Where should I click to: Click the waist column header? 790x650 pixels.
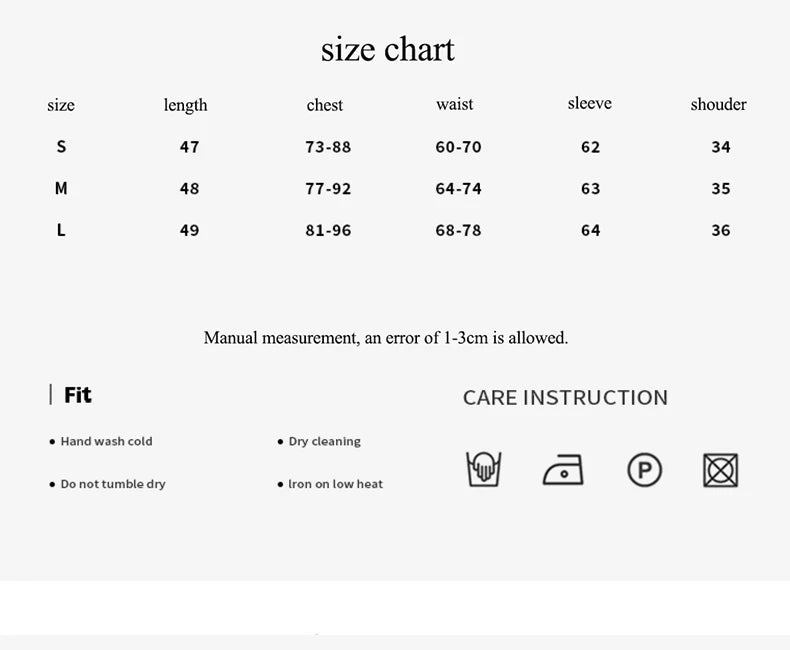[x=455, y=104]
